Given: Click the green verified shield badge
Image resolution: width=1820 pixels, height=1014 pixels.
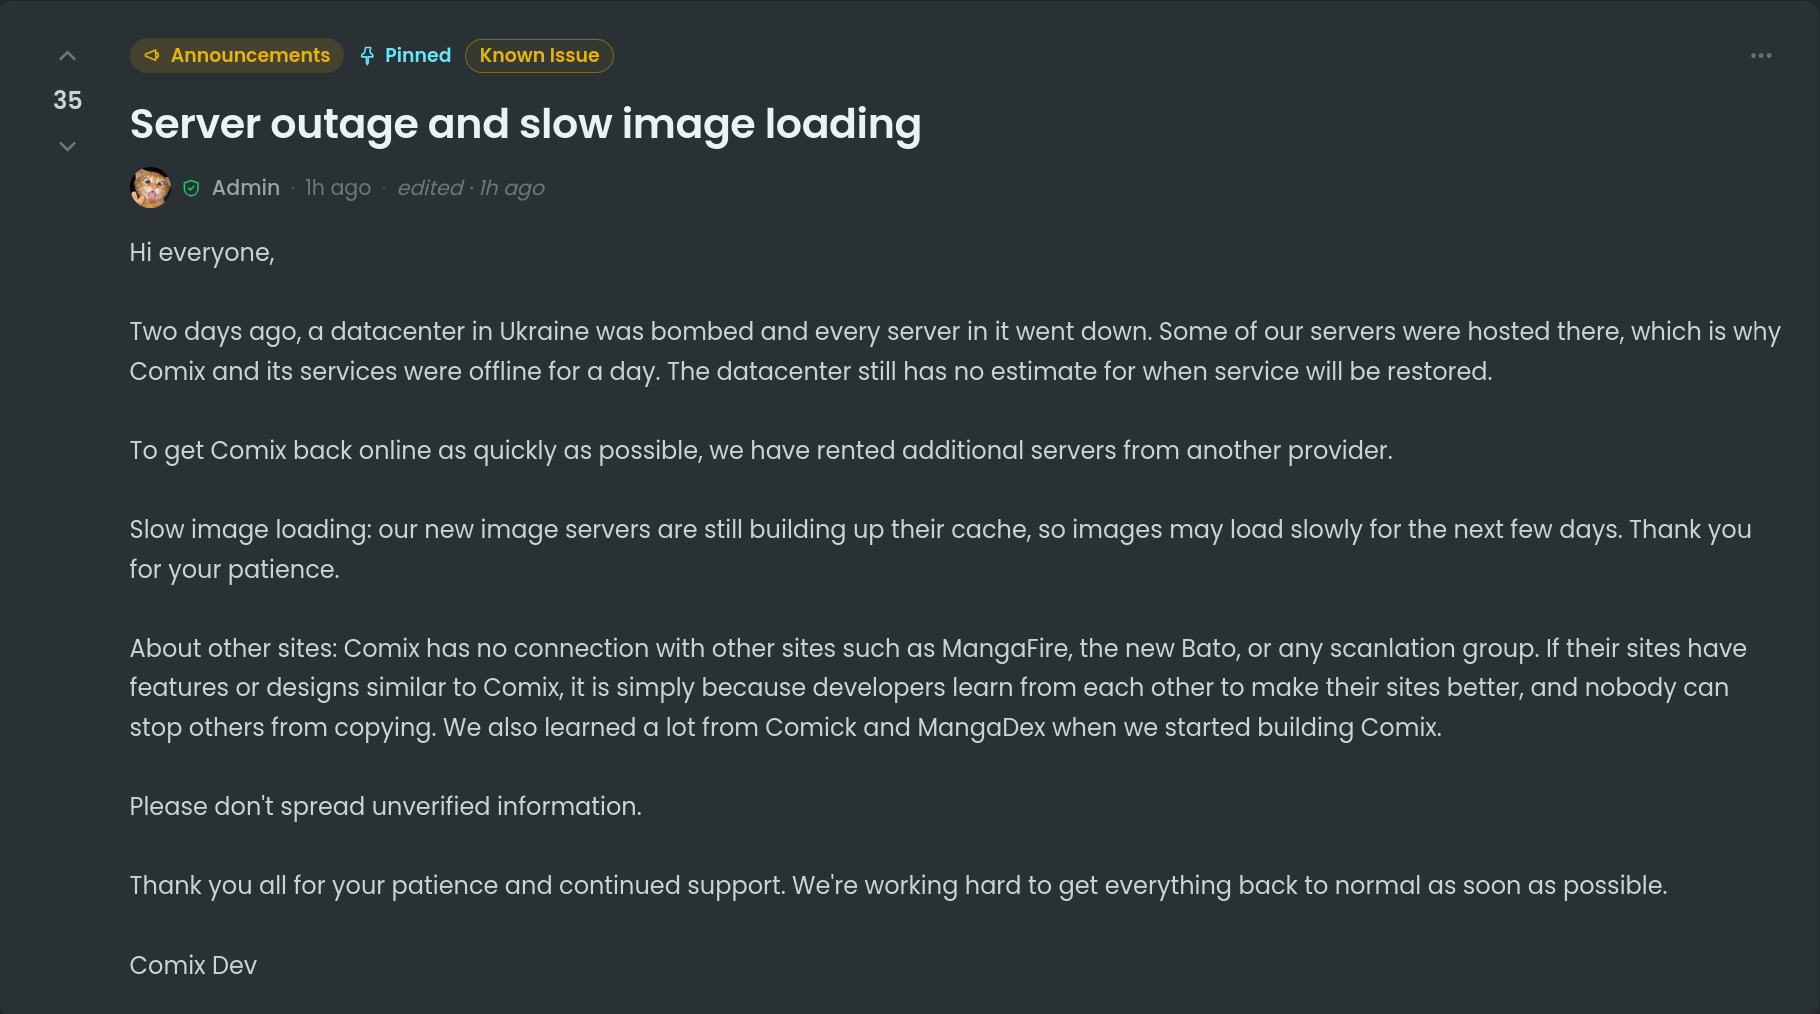Looking at the screenshot, I should pyautogui.click(x=191, y=188).
